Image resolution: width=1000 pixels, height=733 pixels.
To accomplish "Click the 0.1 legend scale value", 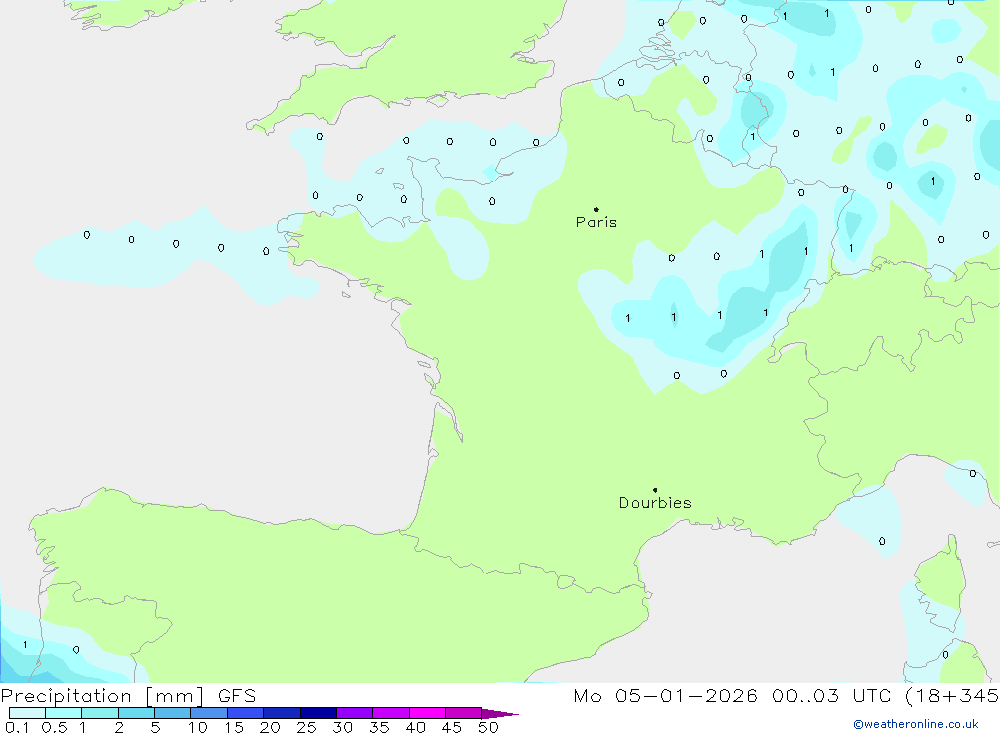I will click(x=17, y=727).
